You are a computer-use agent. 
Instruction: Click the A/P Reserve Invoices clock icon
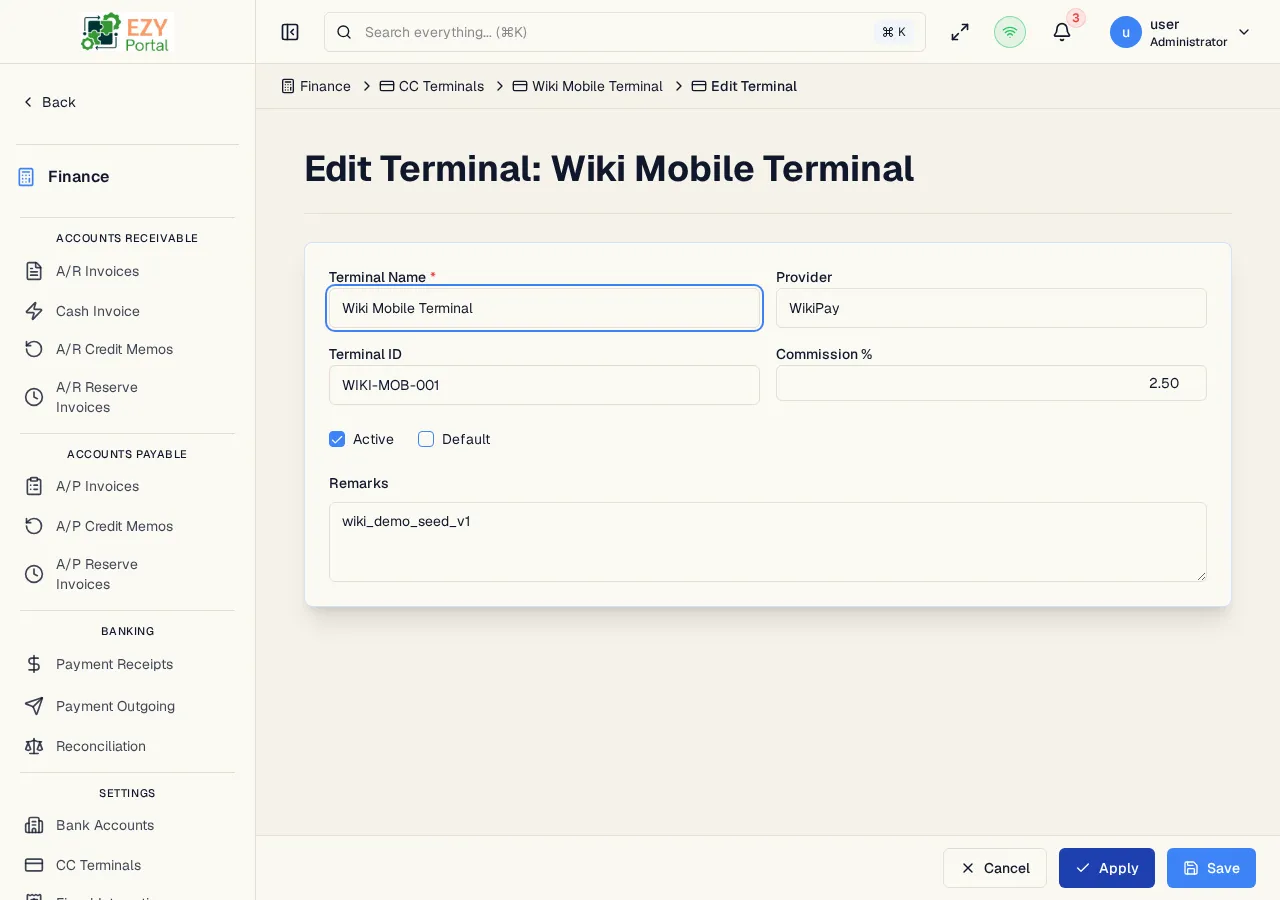coord(34,574)
